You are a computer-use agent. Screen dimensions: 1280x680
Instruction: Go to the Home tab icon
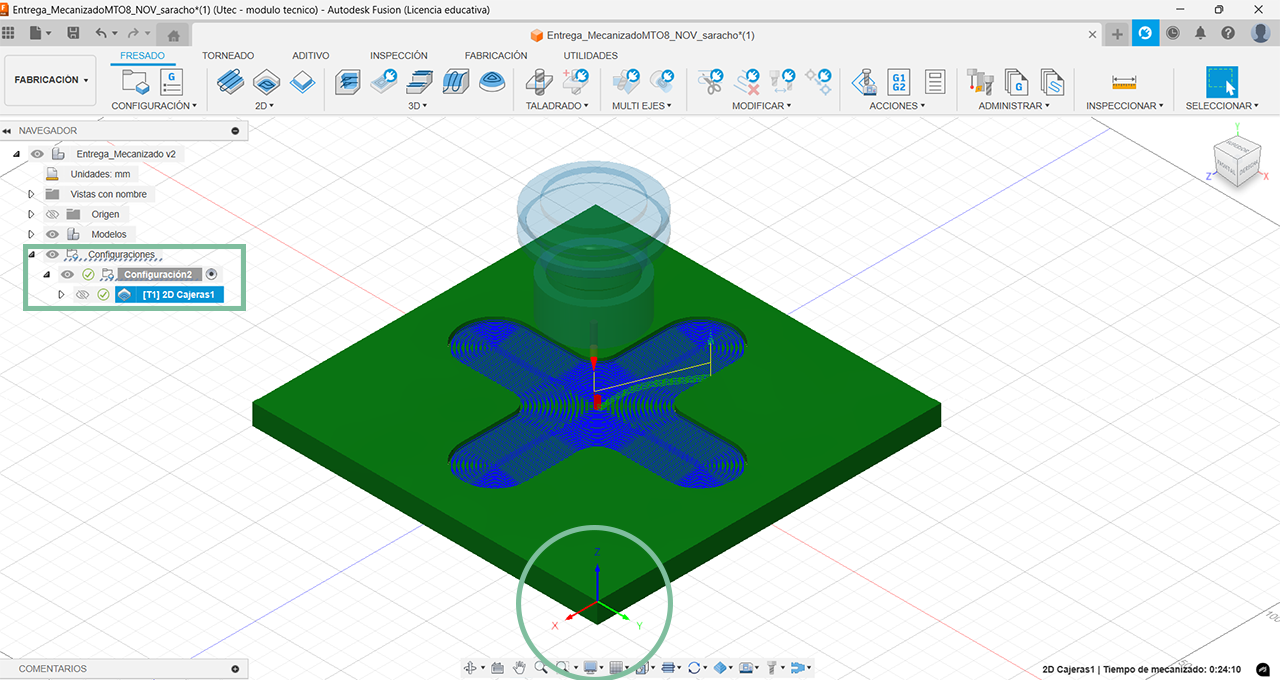point(173,36)
